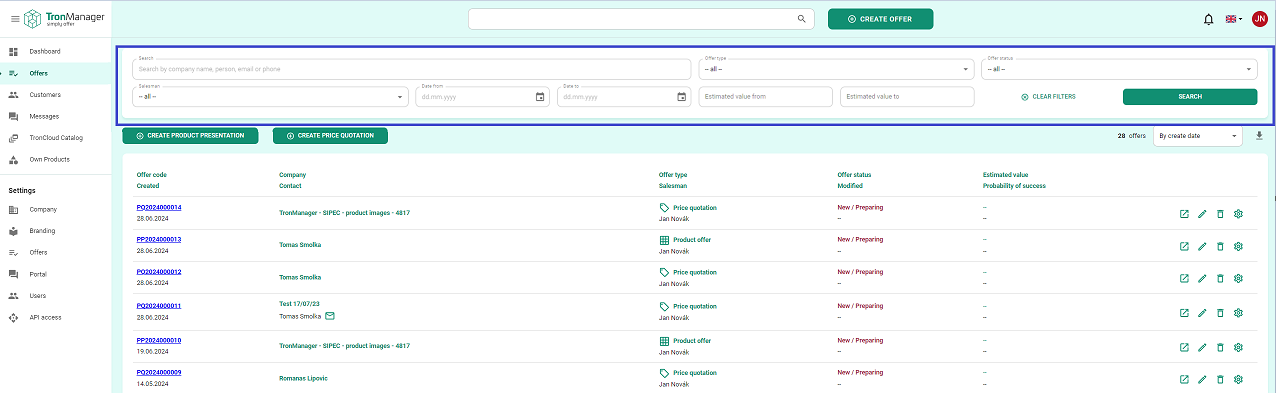Focus the Estimated value to field
1276x393 pixels.
click(x=907, y=97)
